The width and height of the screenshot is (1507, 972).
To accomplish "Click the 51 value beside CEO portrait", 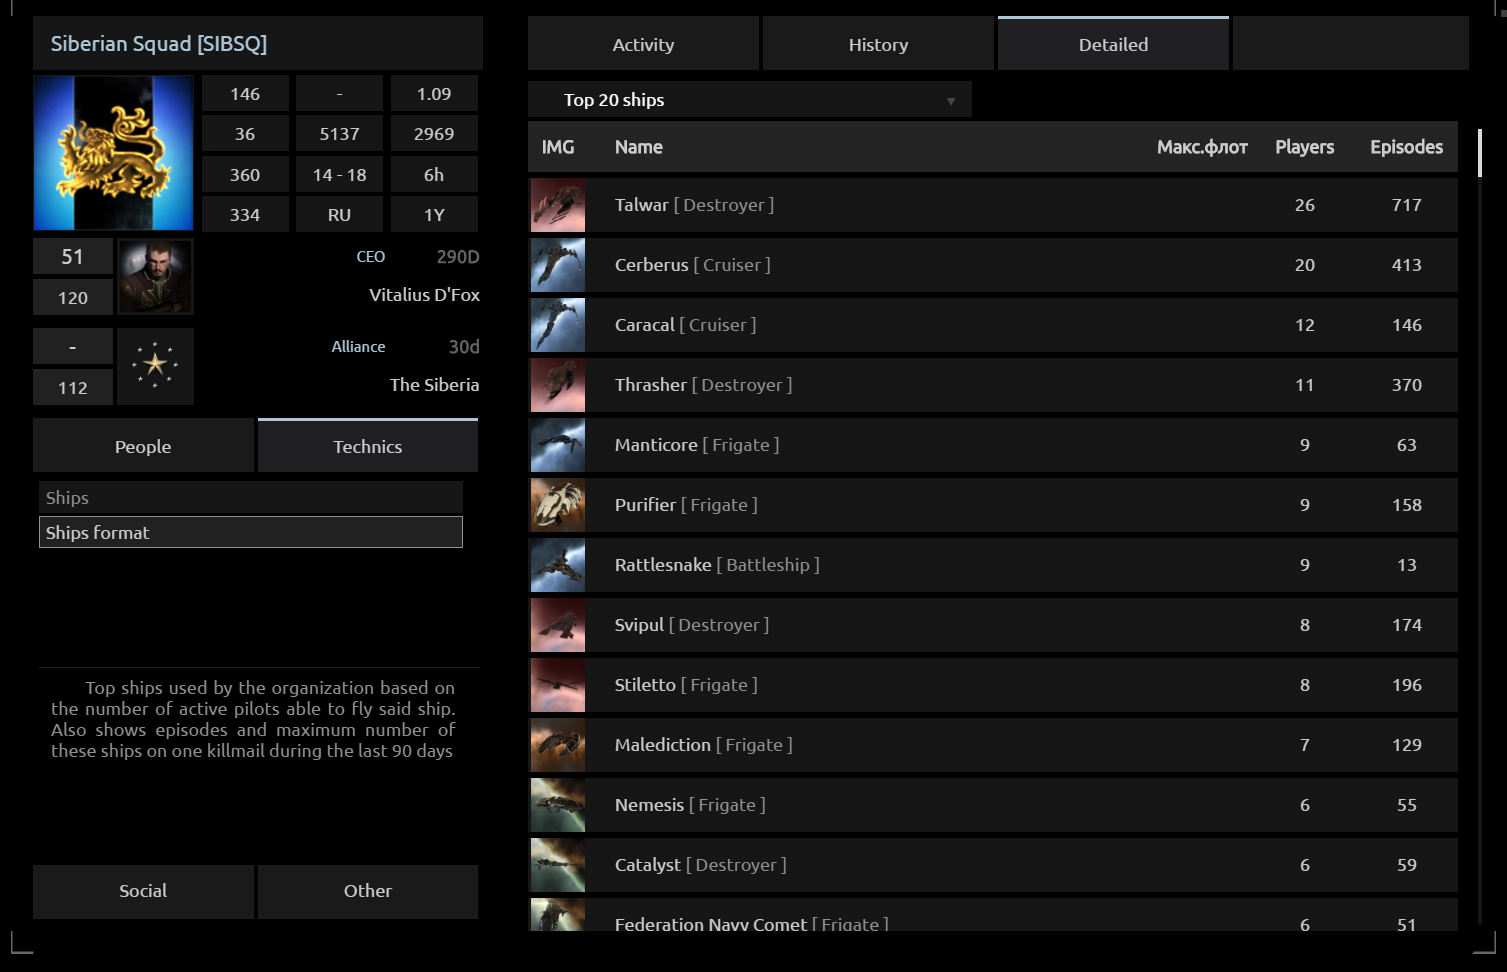I will (73, 257).
